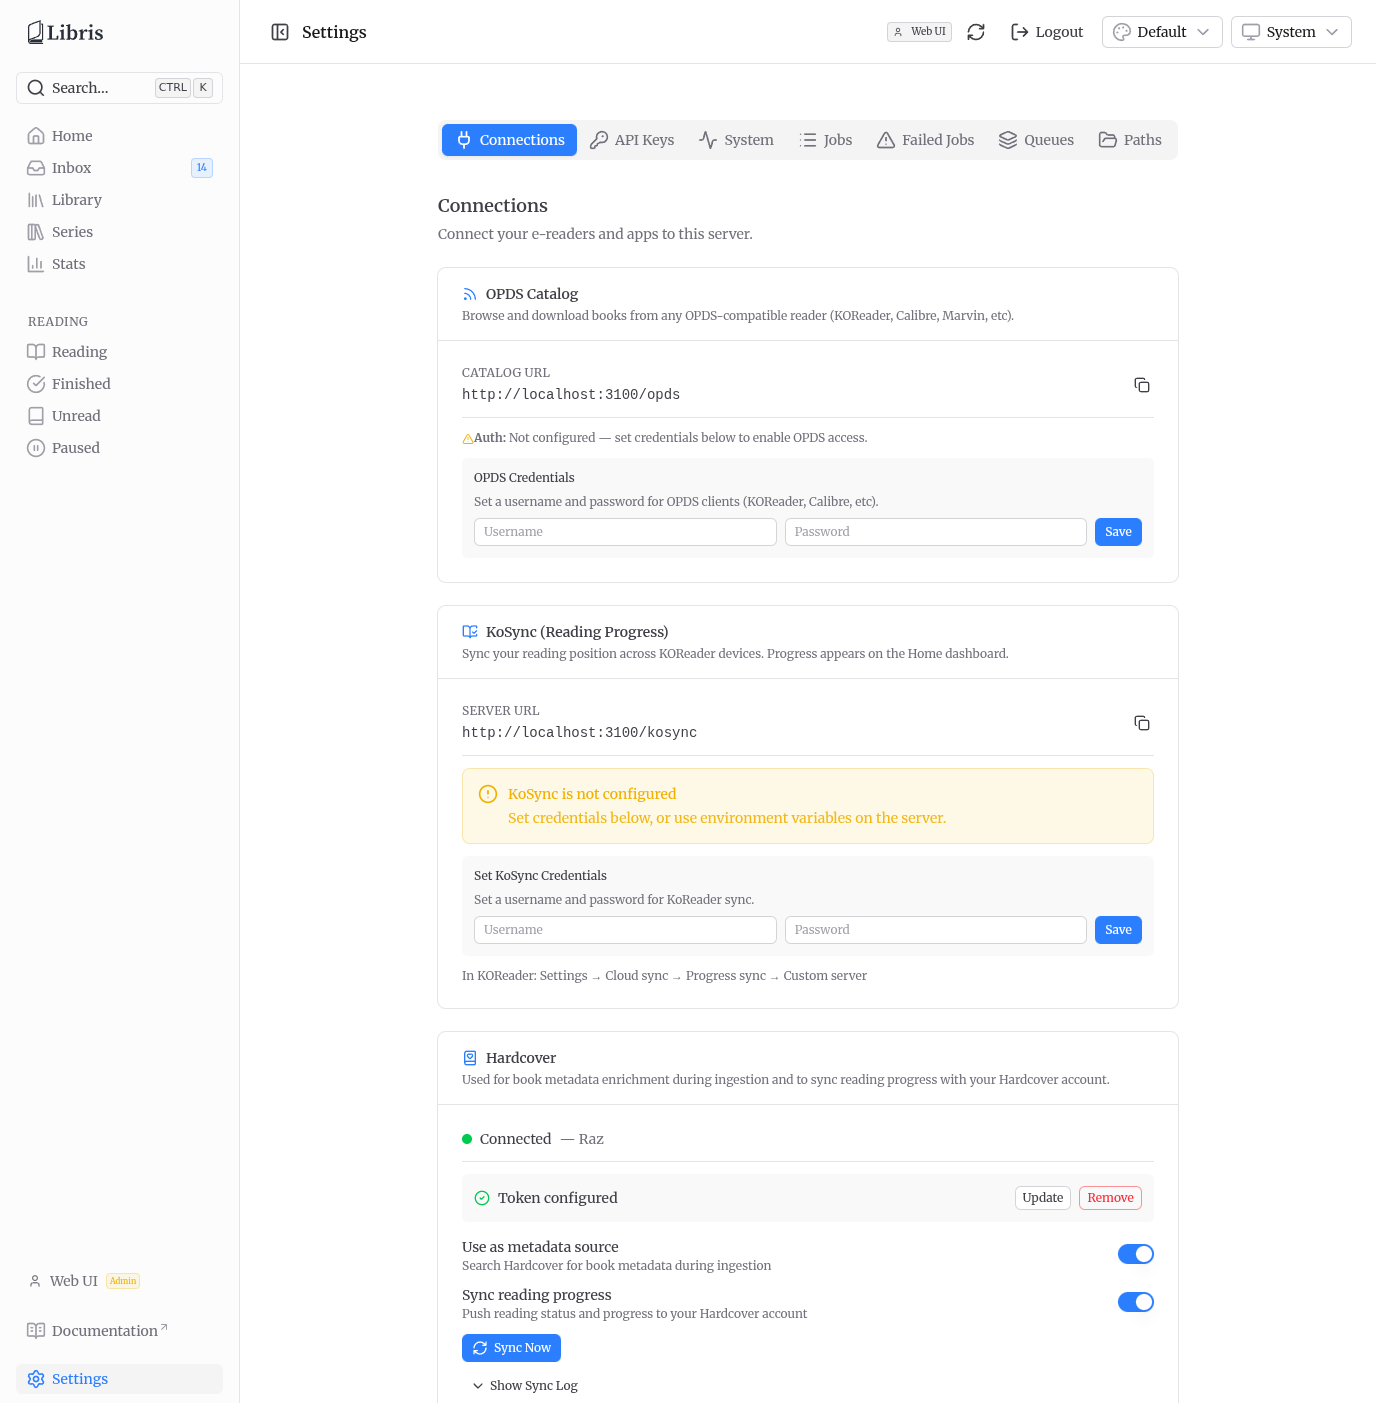Screen dimensions: 1376x1403
Task: Click Remove token button
Action: [1110, 1198]
